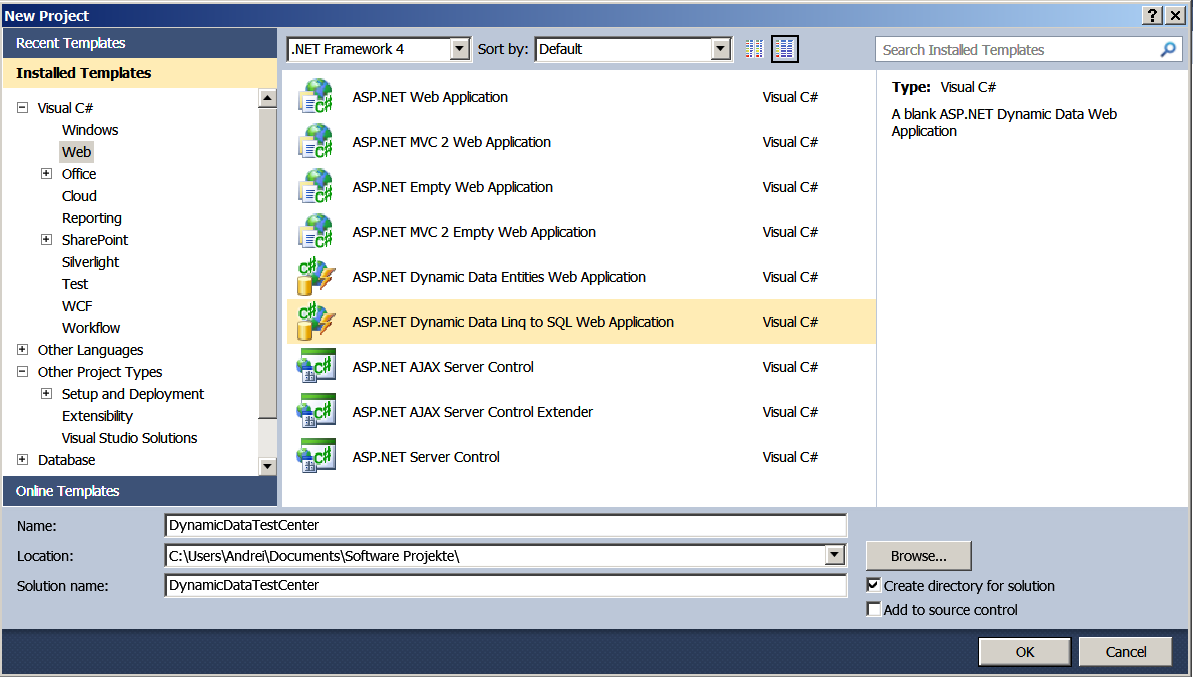Viewport: 1193px width, 677px height.
Task: Click the Browse button
Action: [917, 555]
